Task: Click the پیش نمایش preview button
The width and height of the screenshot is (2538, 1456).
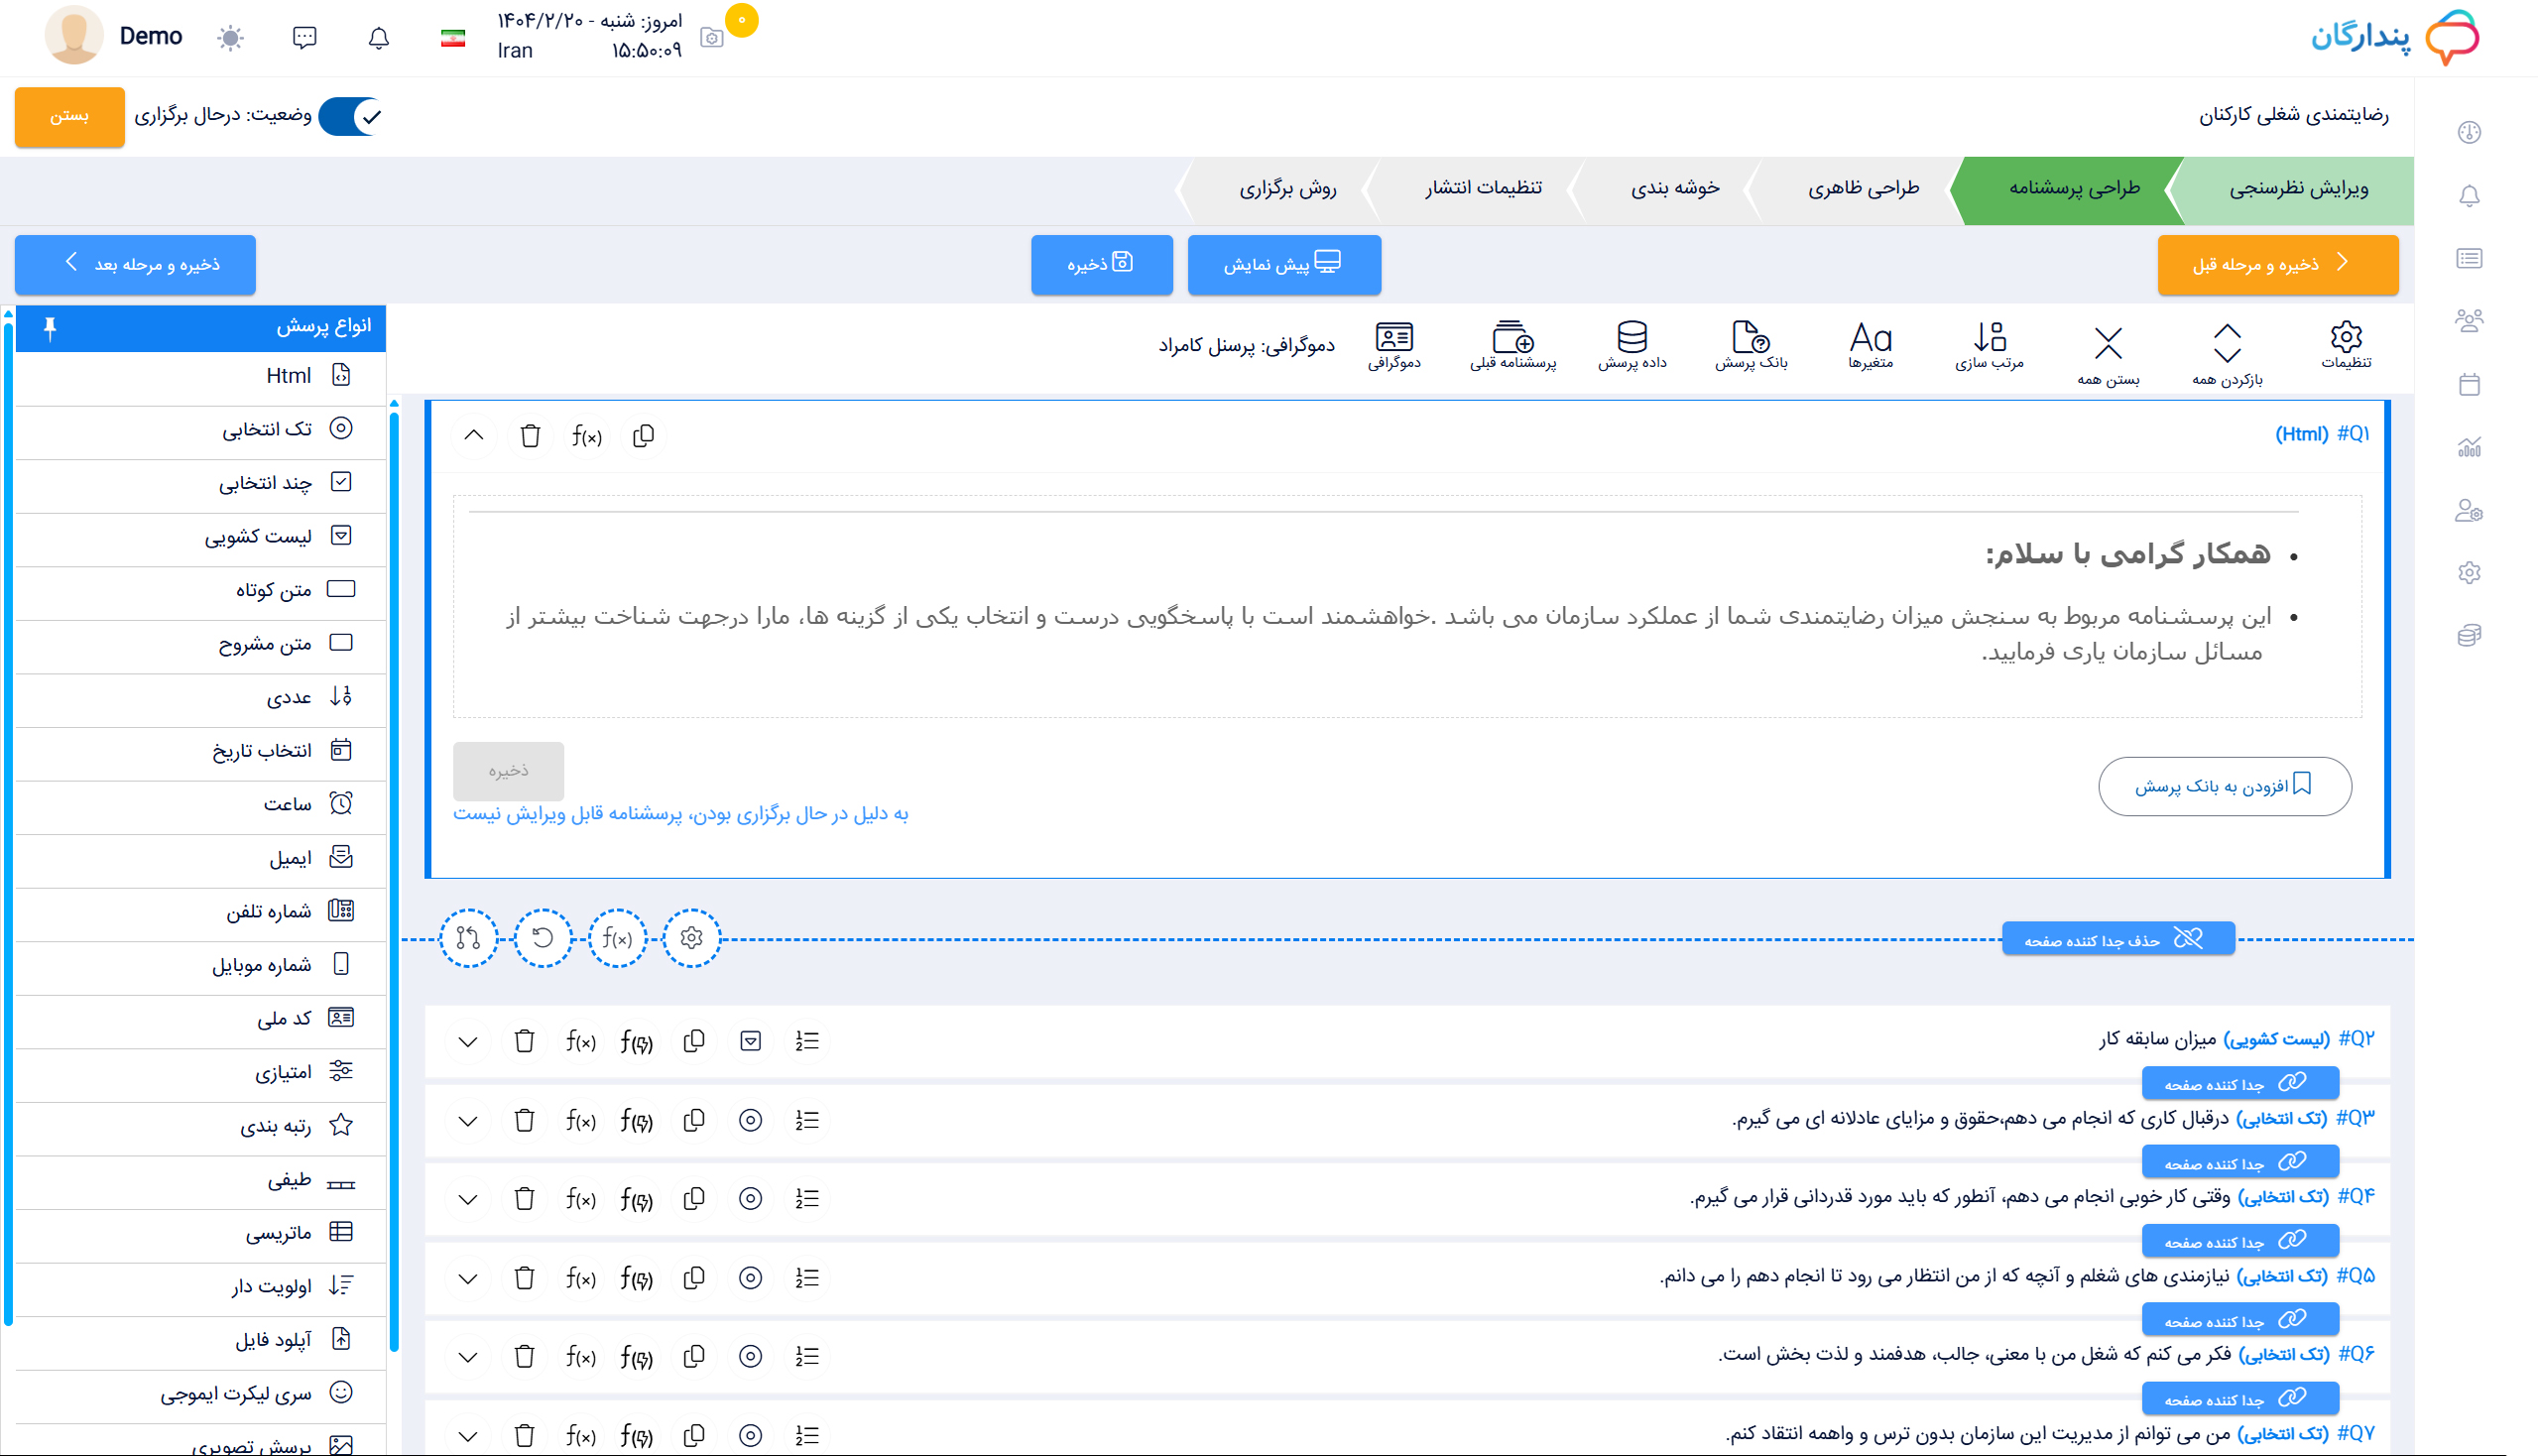Action: (1283, 264)
